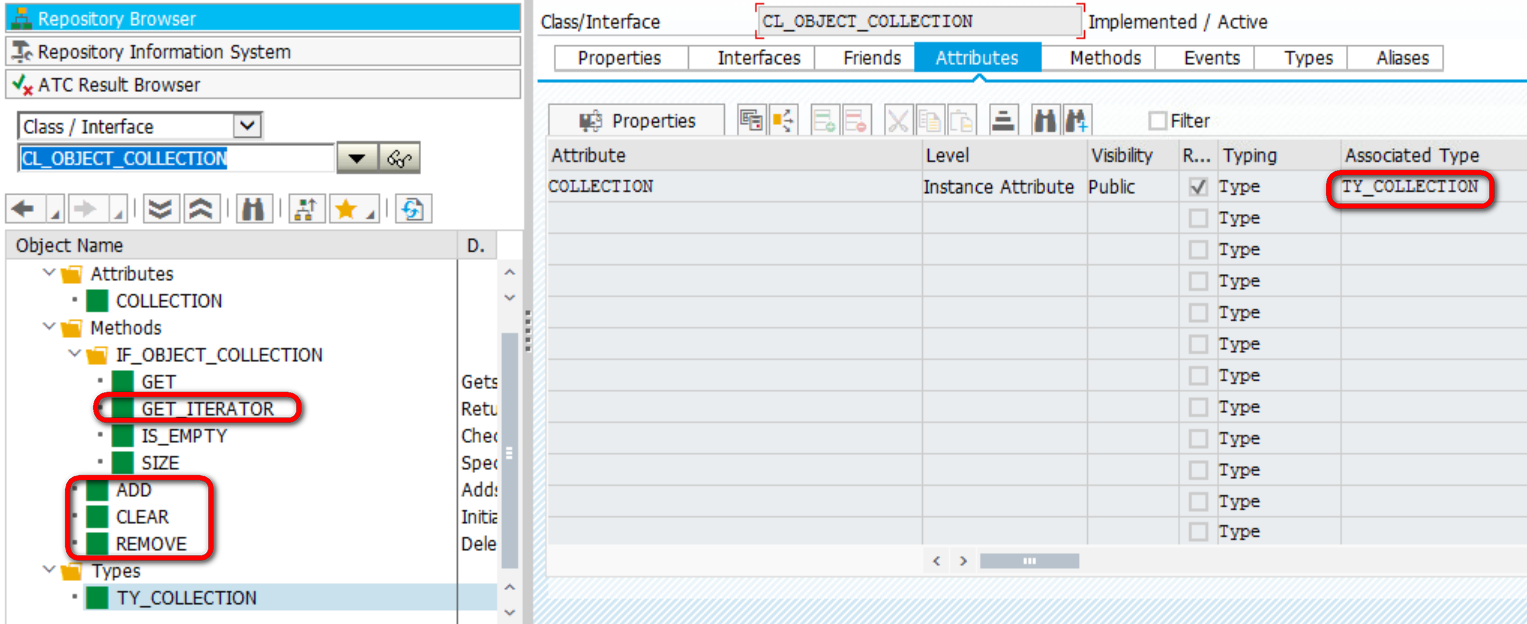Select GET_ITERATOR method in tree
Screen dimensions: 1527x624
(207, 409)
